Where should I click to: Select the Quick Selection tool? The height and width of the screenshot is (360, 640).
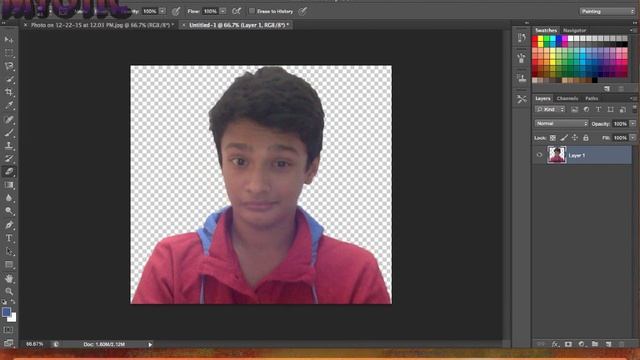[x=9, y=79]
